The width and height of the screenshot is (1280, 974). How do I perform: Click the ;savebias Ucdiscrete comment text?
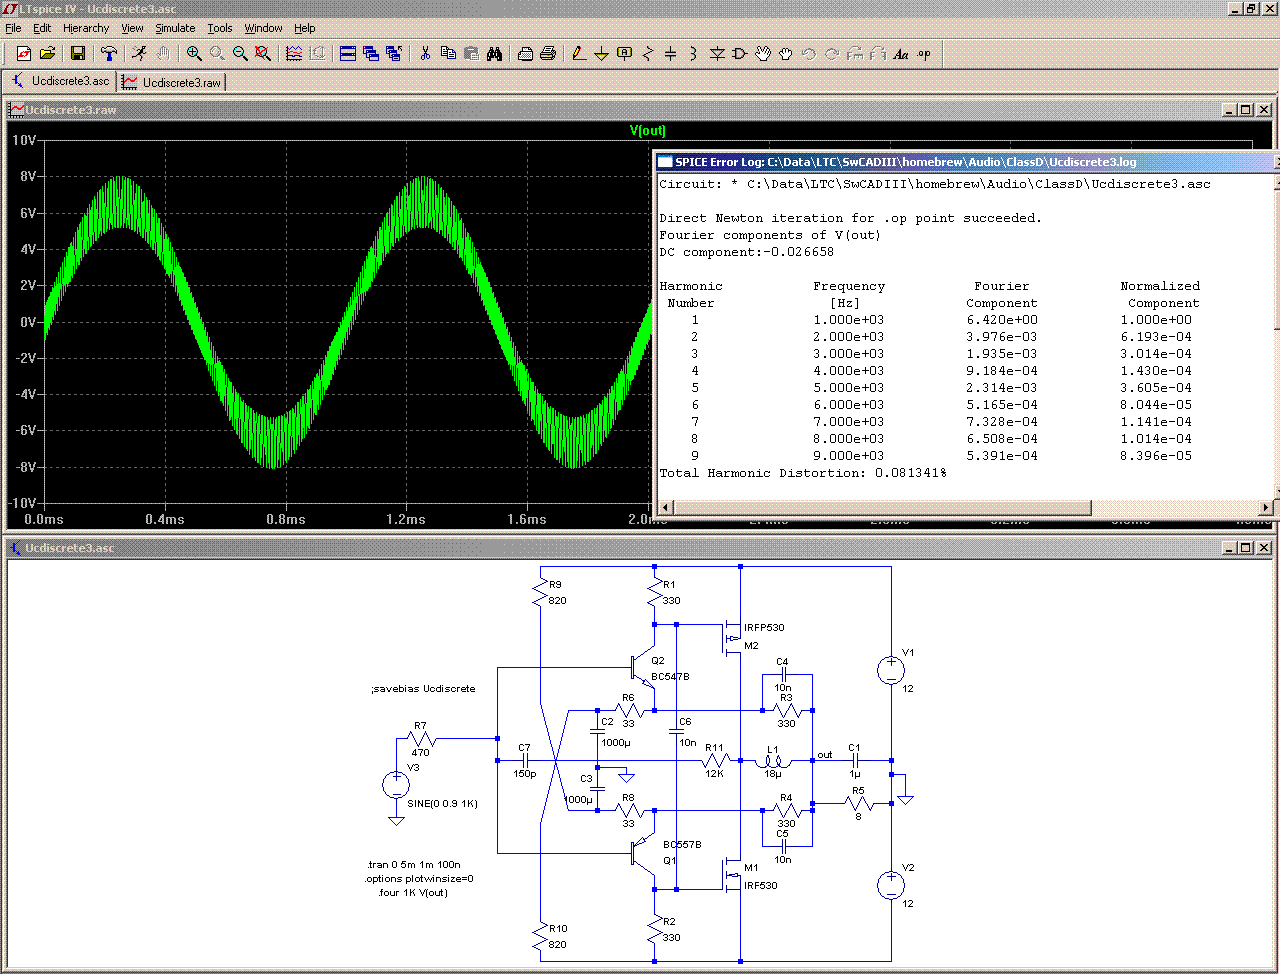tap(423, 689)
